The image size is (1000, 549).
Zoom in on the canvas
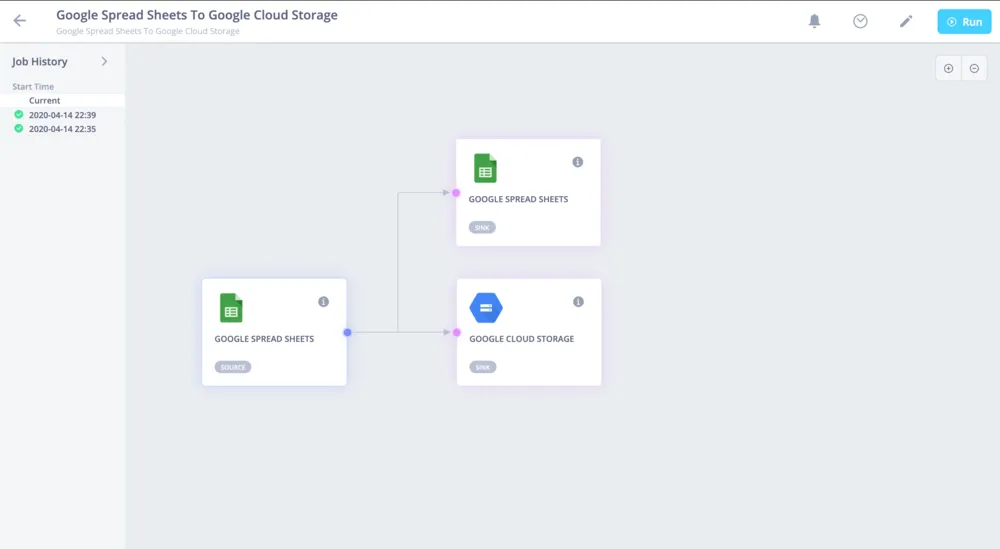coord(948,68)
